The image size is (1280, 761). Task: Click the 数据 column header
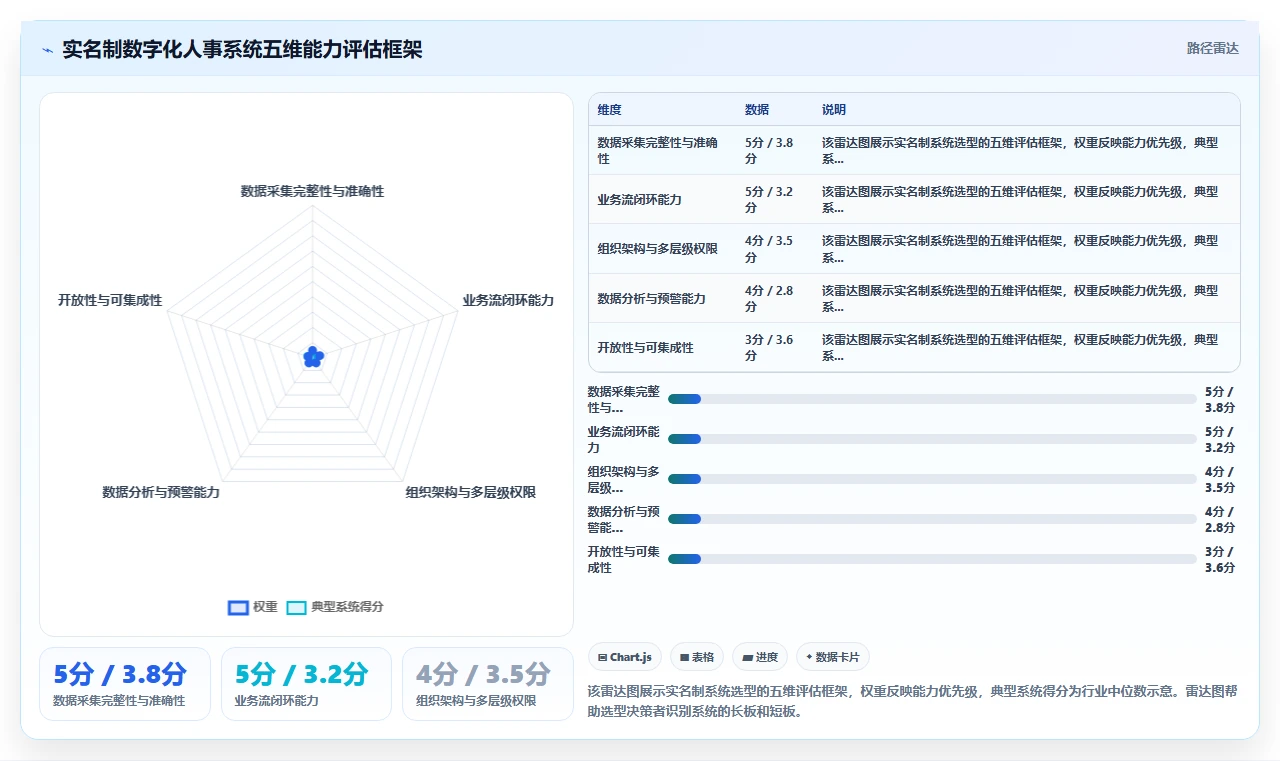point(757,110)
